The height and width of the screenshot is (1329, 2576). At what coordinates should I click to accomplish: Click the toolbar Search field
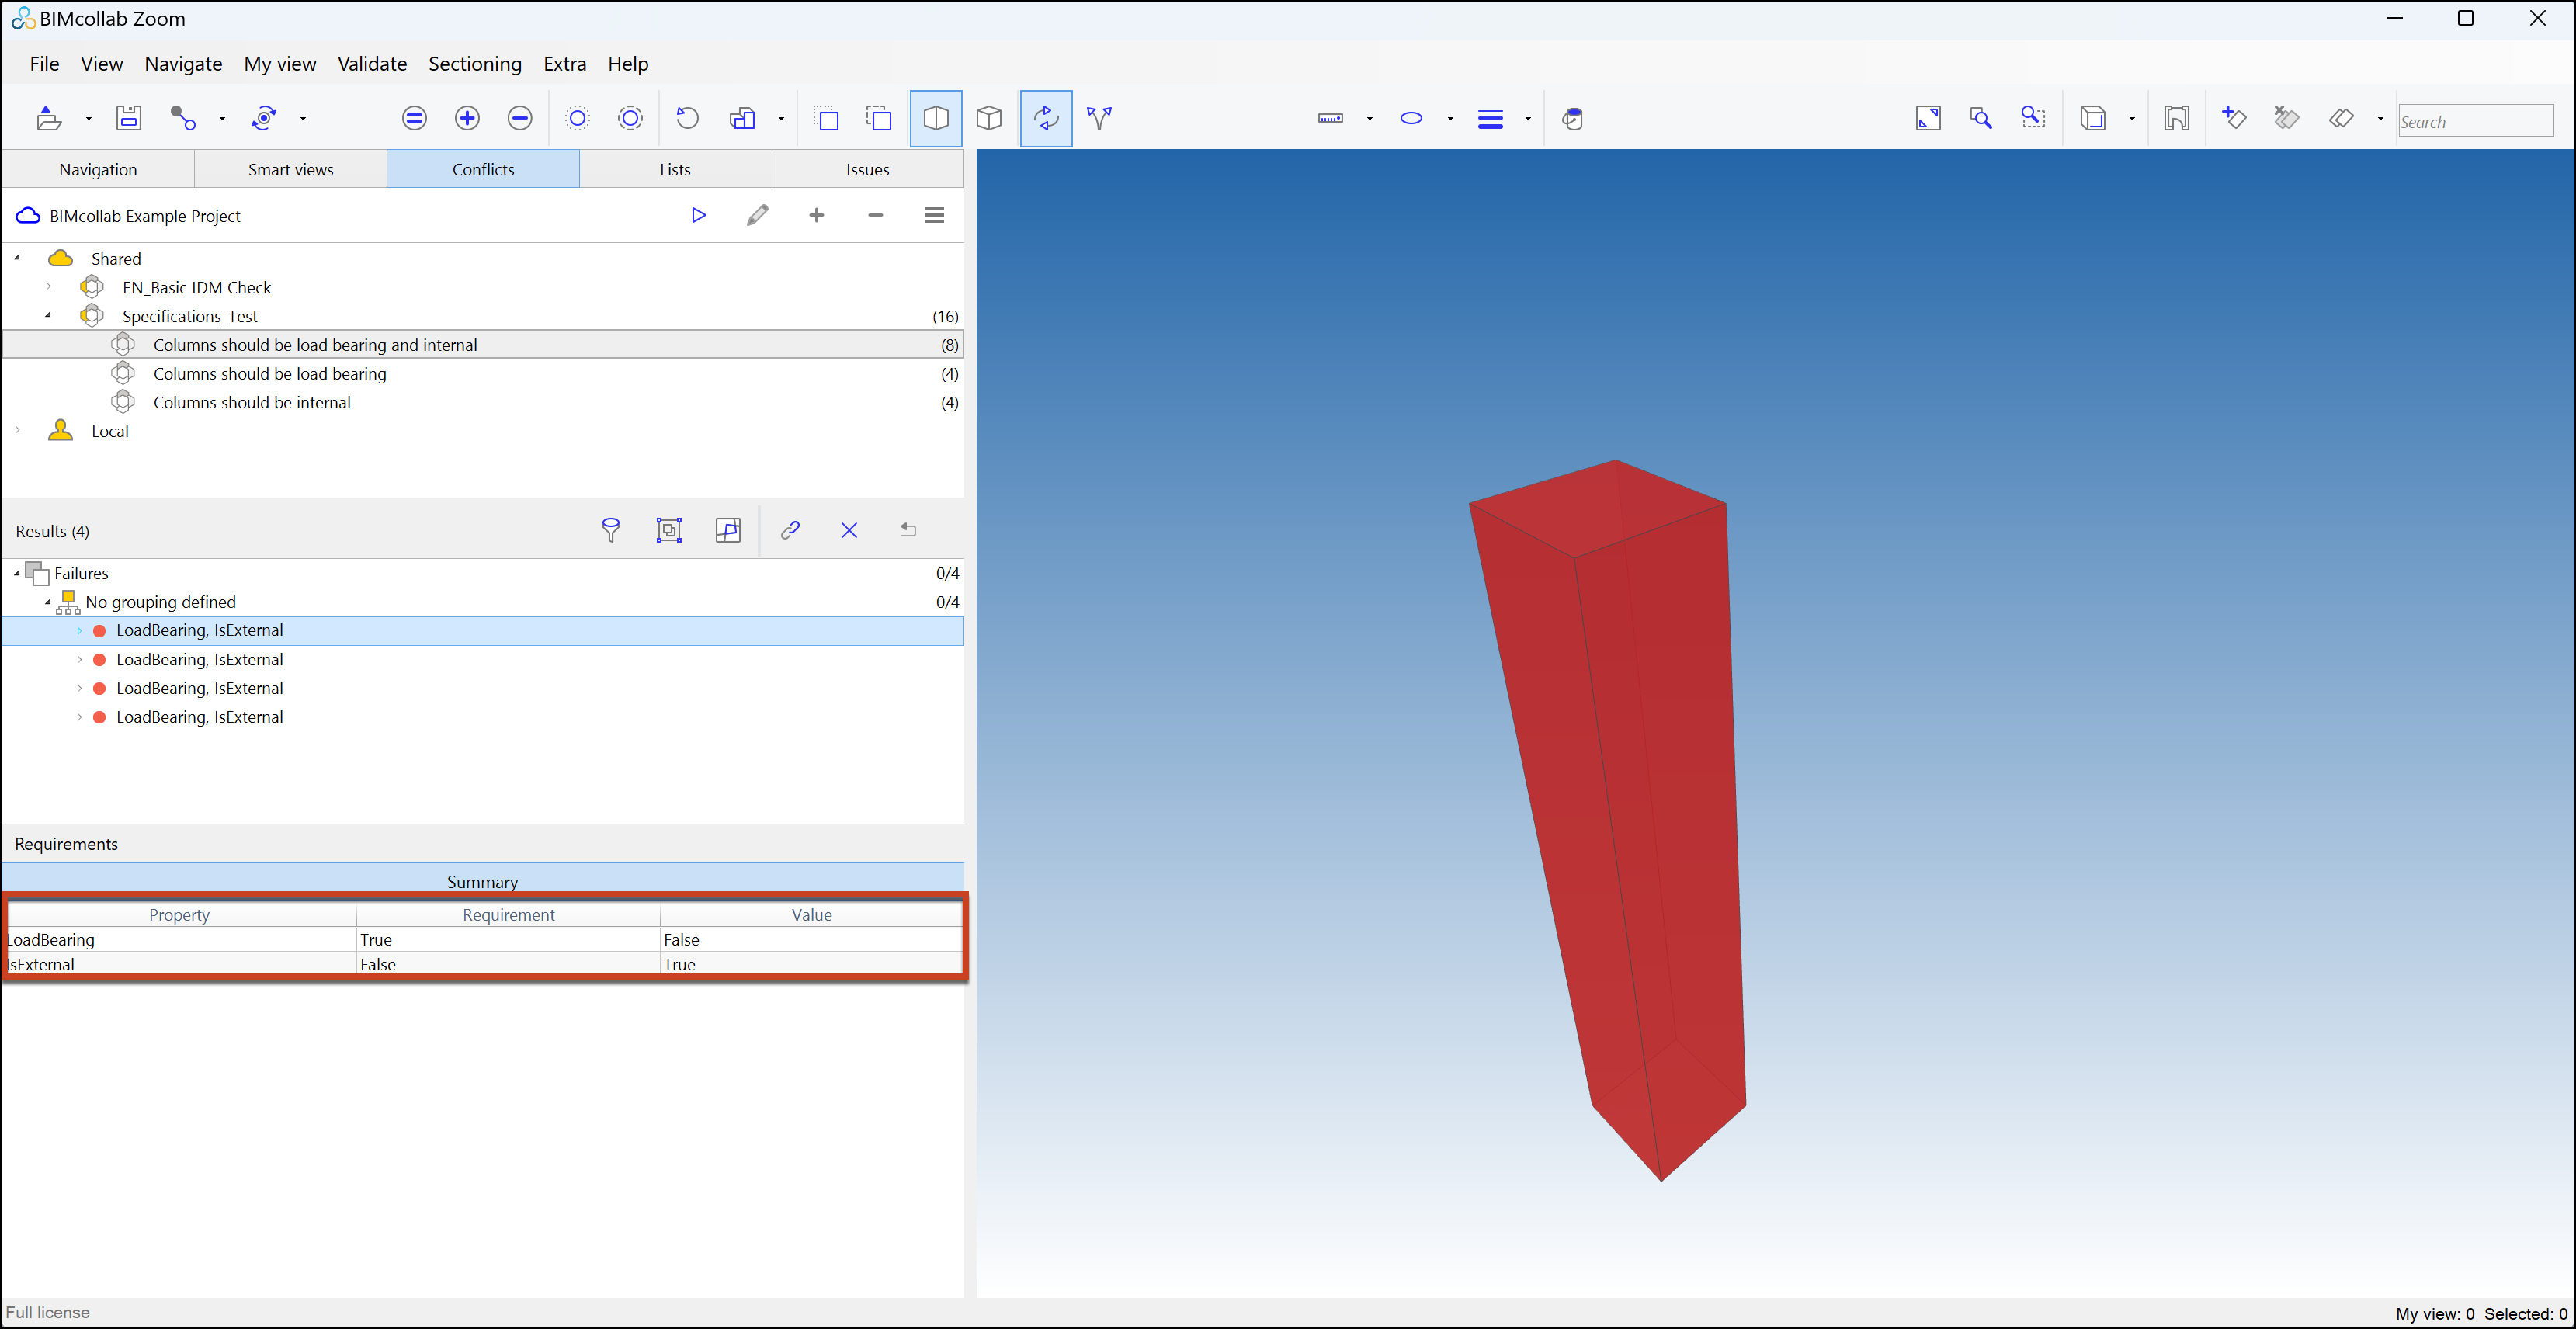[2475, 121]
